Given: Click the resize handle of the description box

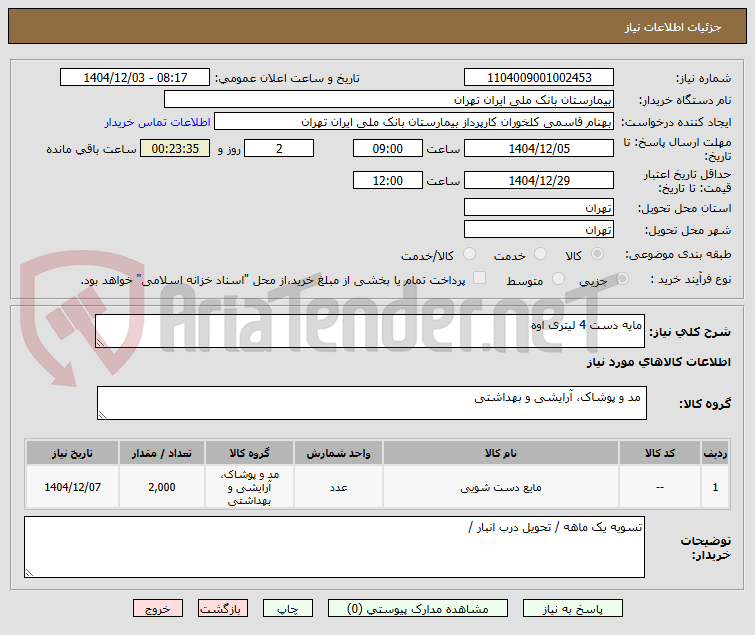Looking at the screenshot, I should point(100,343).
